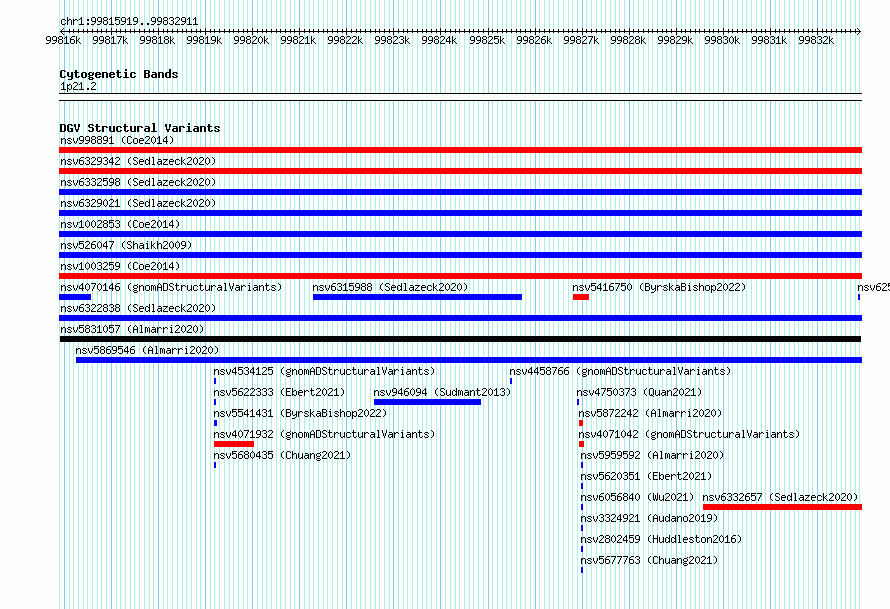Click the blue bar under nsv6332598
The image size is (890, 609).
(460, 192)
